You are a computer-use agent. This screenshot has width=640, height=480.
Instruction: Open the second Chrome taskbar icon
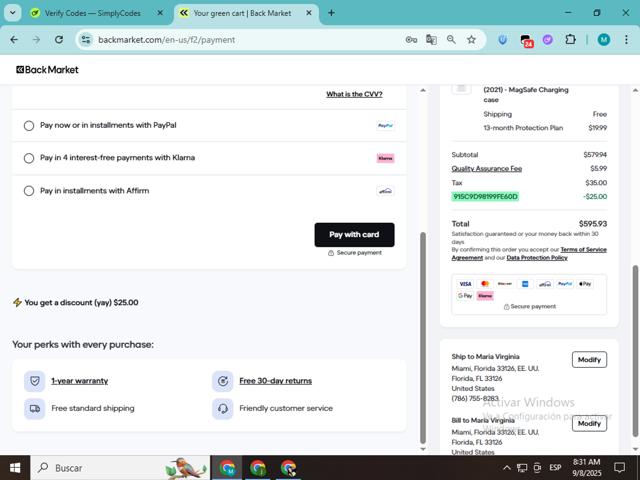point(258,468)
